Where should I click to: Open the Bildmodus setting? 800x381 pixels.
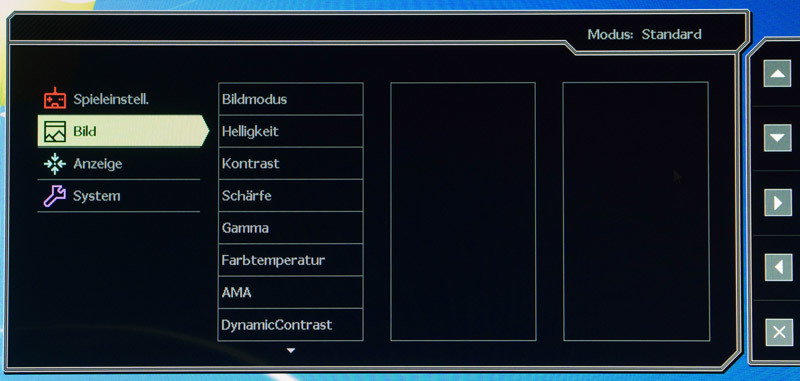tap(290, 99)
